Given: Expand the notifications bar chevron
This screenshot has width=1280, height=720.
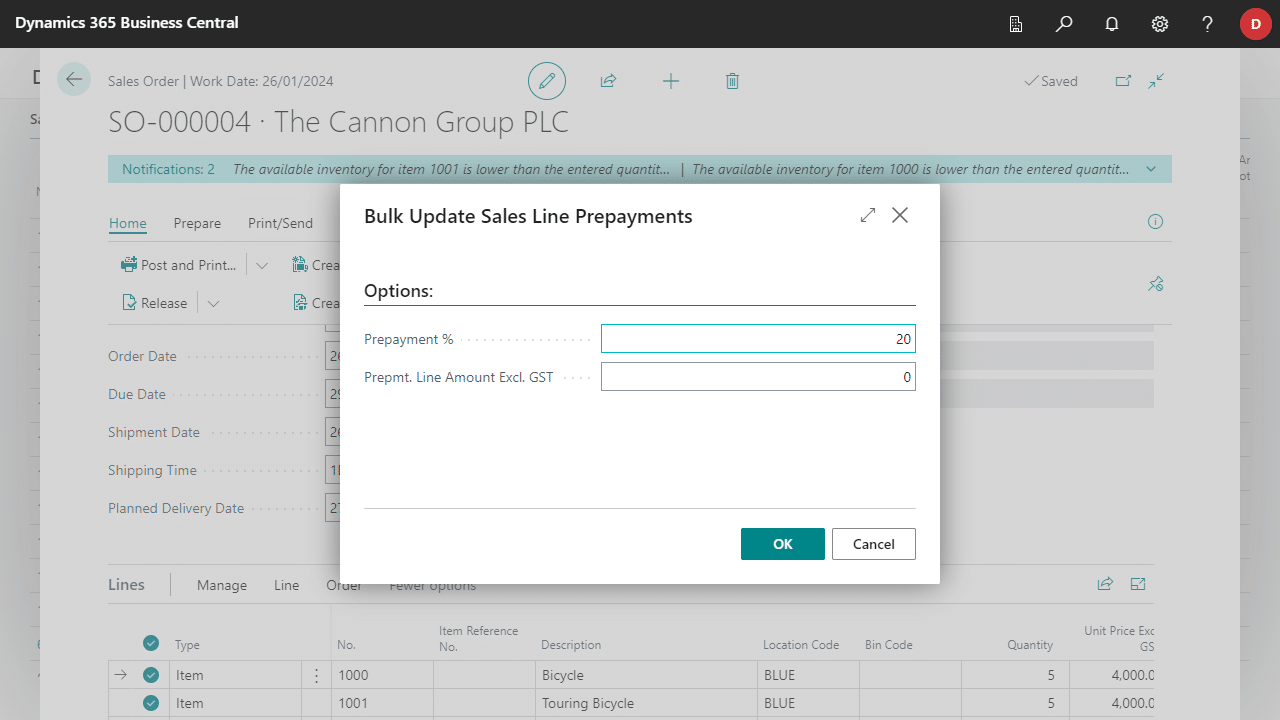Looking at the screenshot, I should (1152, 169).
